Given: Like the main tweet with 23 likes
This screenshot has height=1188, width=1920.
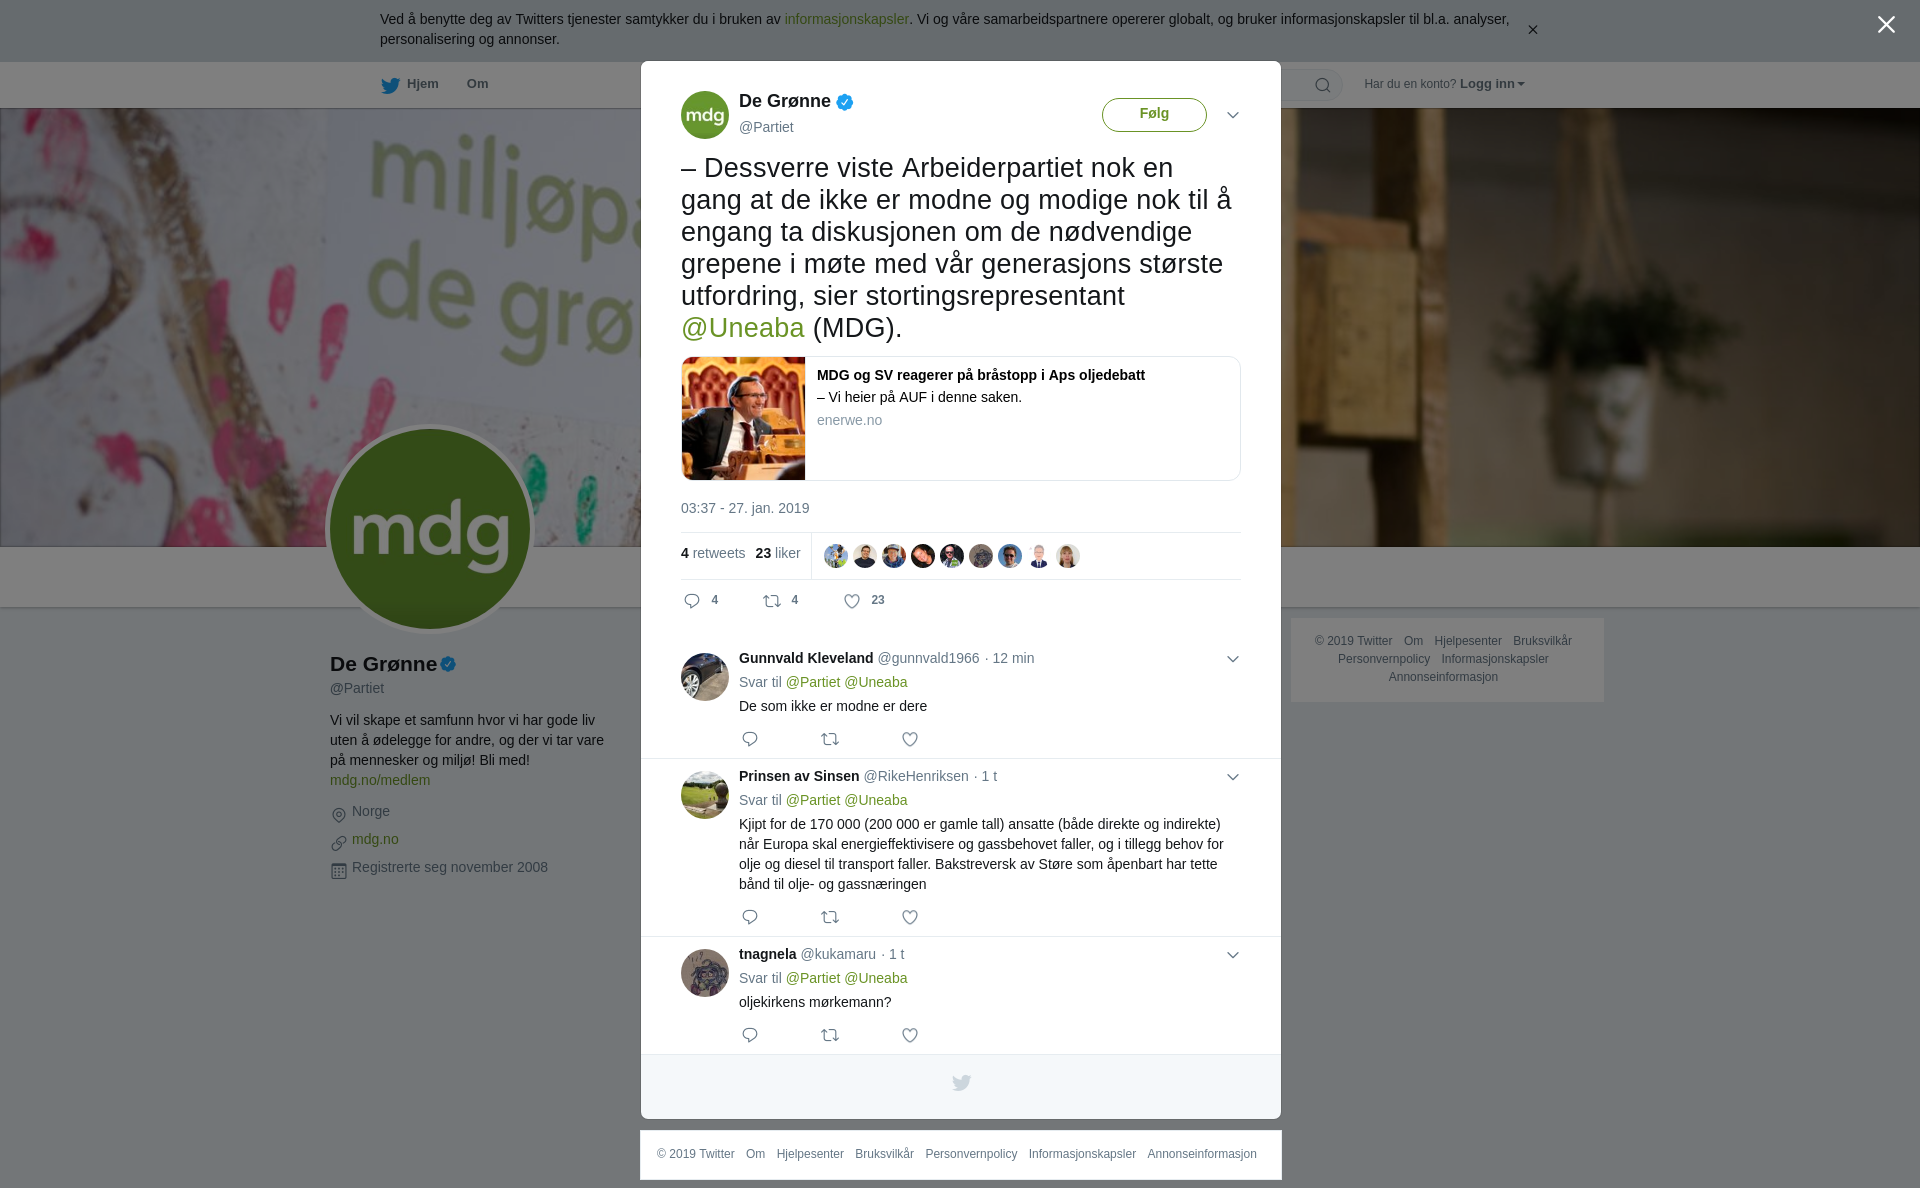Looking at the screenshot, I should pos(852,601).
